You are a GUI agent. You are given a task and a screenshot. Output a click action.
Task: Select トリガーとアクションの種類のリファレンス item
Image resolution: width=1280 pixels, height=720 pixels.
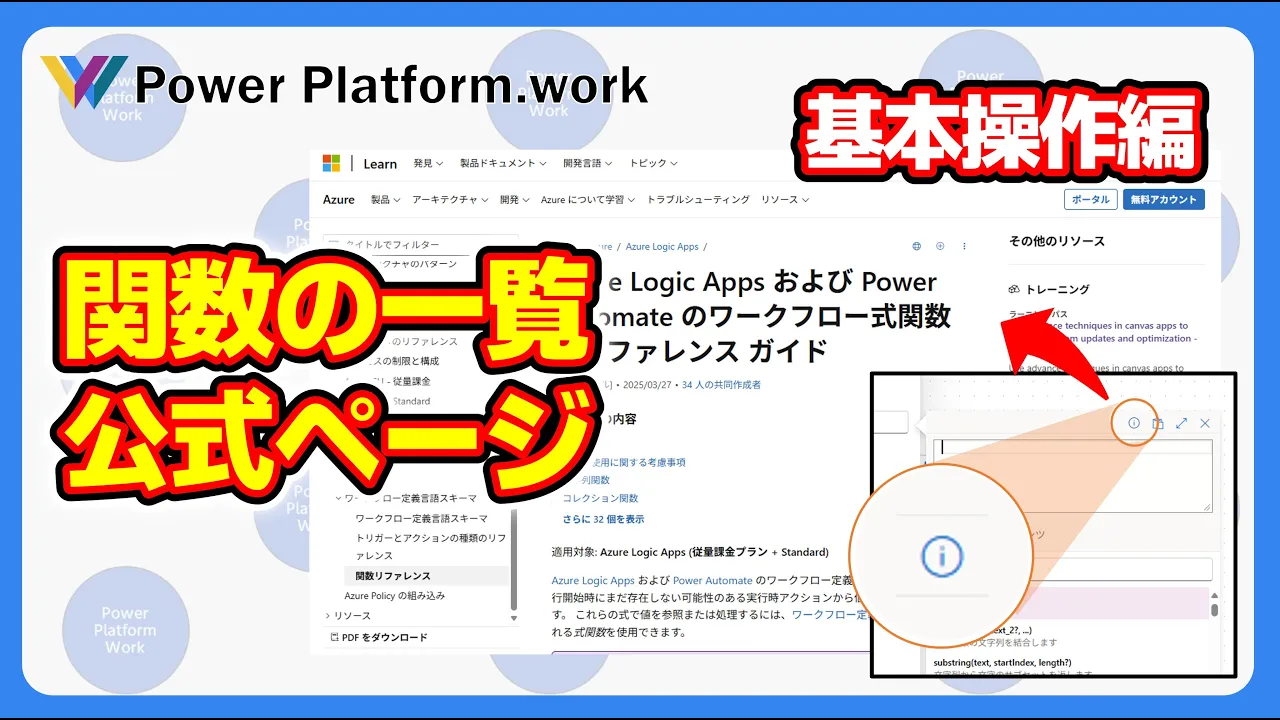[430, 546]
